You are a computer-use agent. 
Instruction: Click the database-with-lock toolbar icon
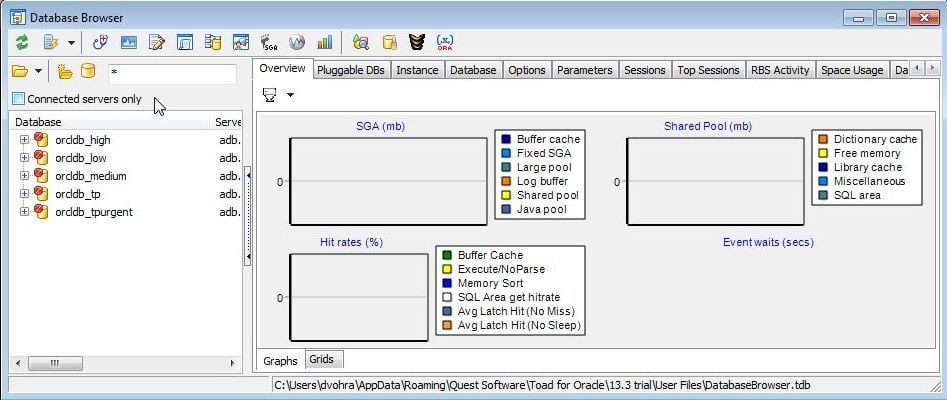(390, 42)
